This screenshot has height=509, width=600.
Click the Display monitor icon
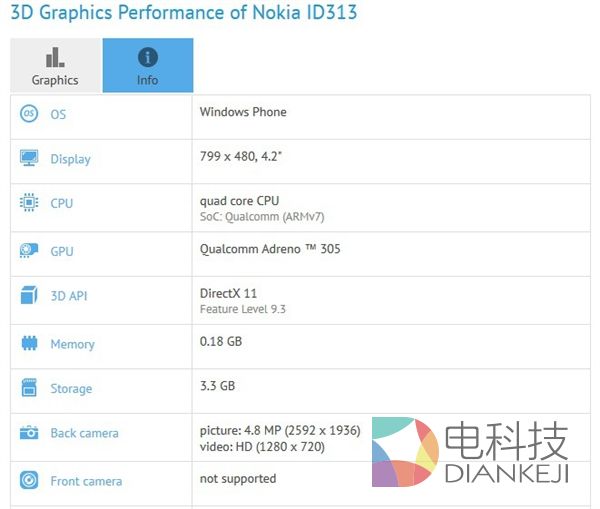point(29,159)
